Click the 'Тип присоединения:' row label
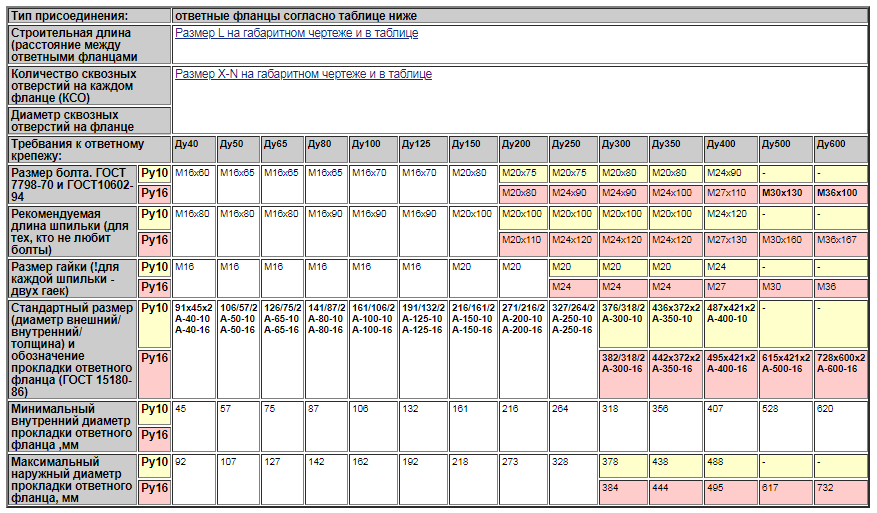 89,16
